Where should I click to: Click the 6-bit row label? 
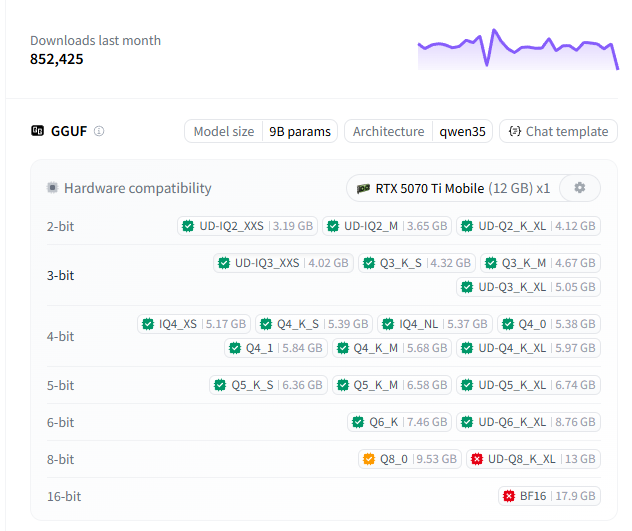(60, 423)
